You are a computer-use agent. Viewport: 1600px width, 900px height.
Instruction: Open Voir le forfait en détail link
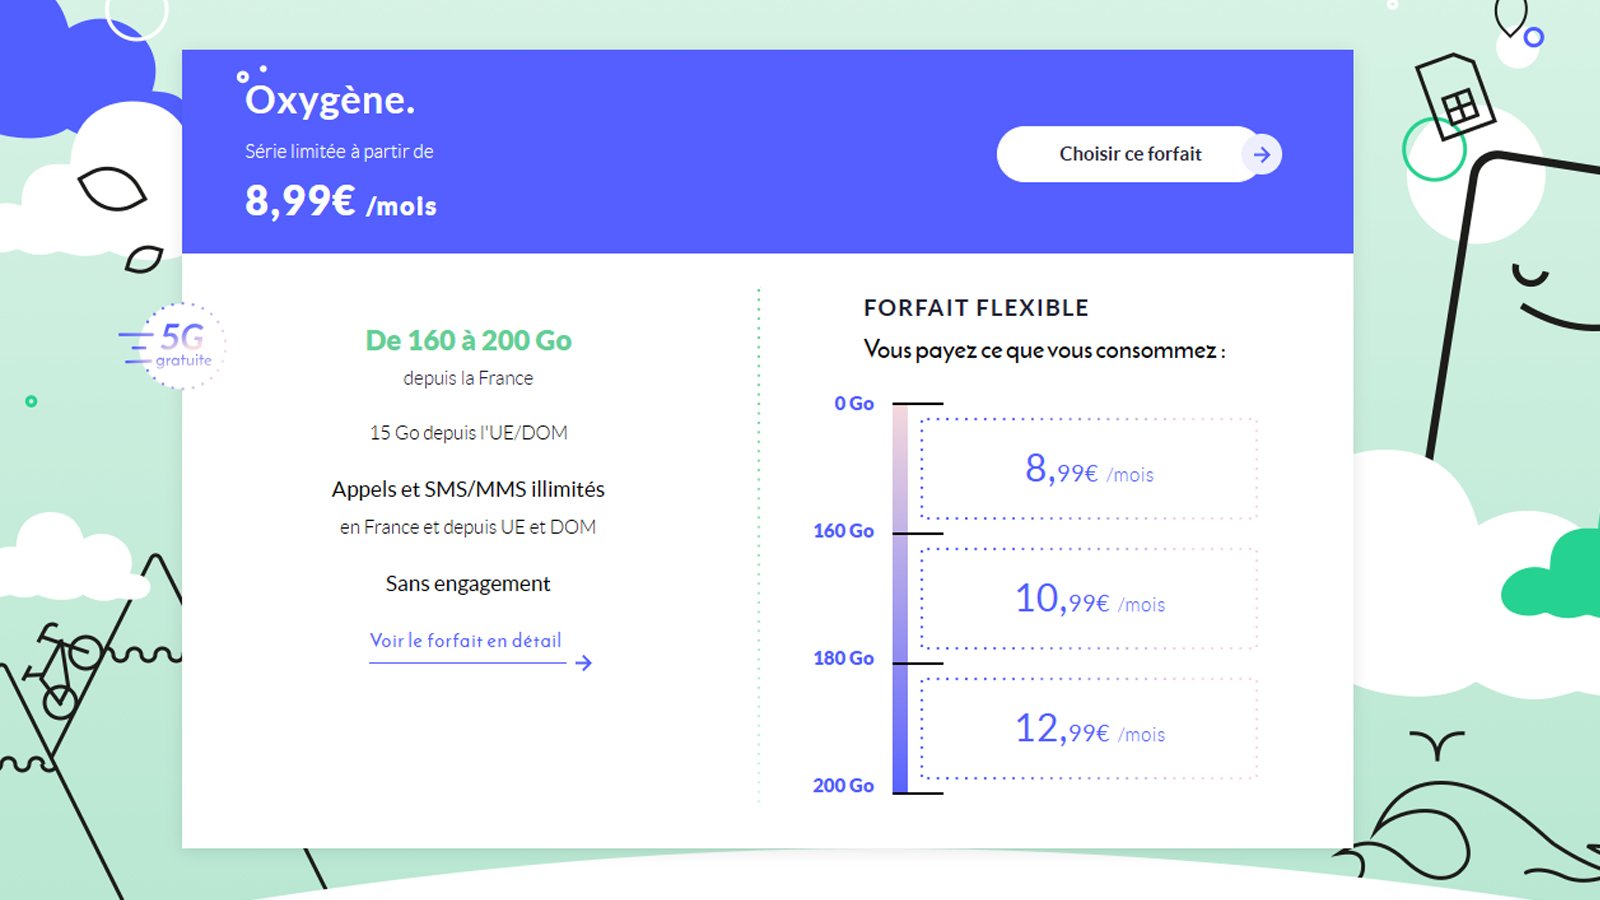tap(466, 641)
